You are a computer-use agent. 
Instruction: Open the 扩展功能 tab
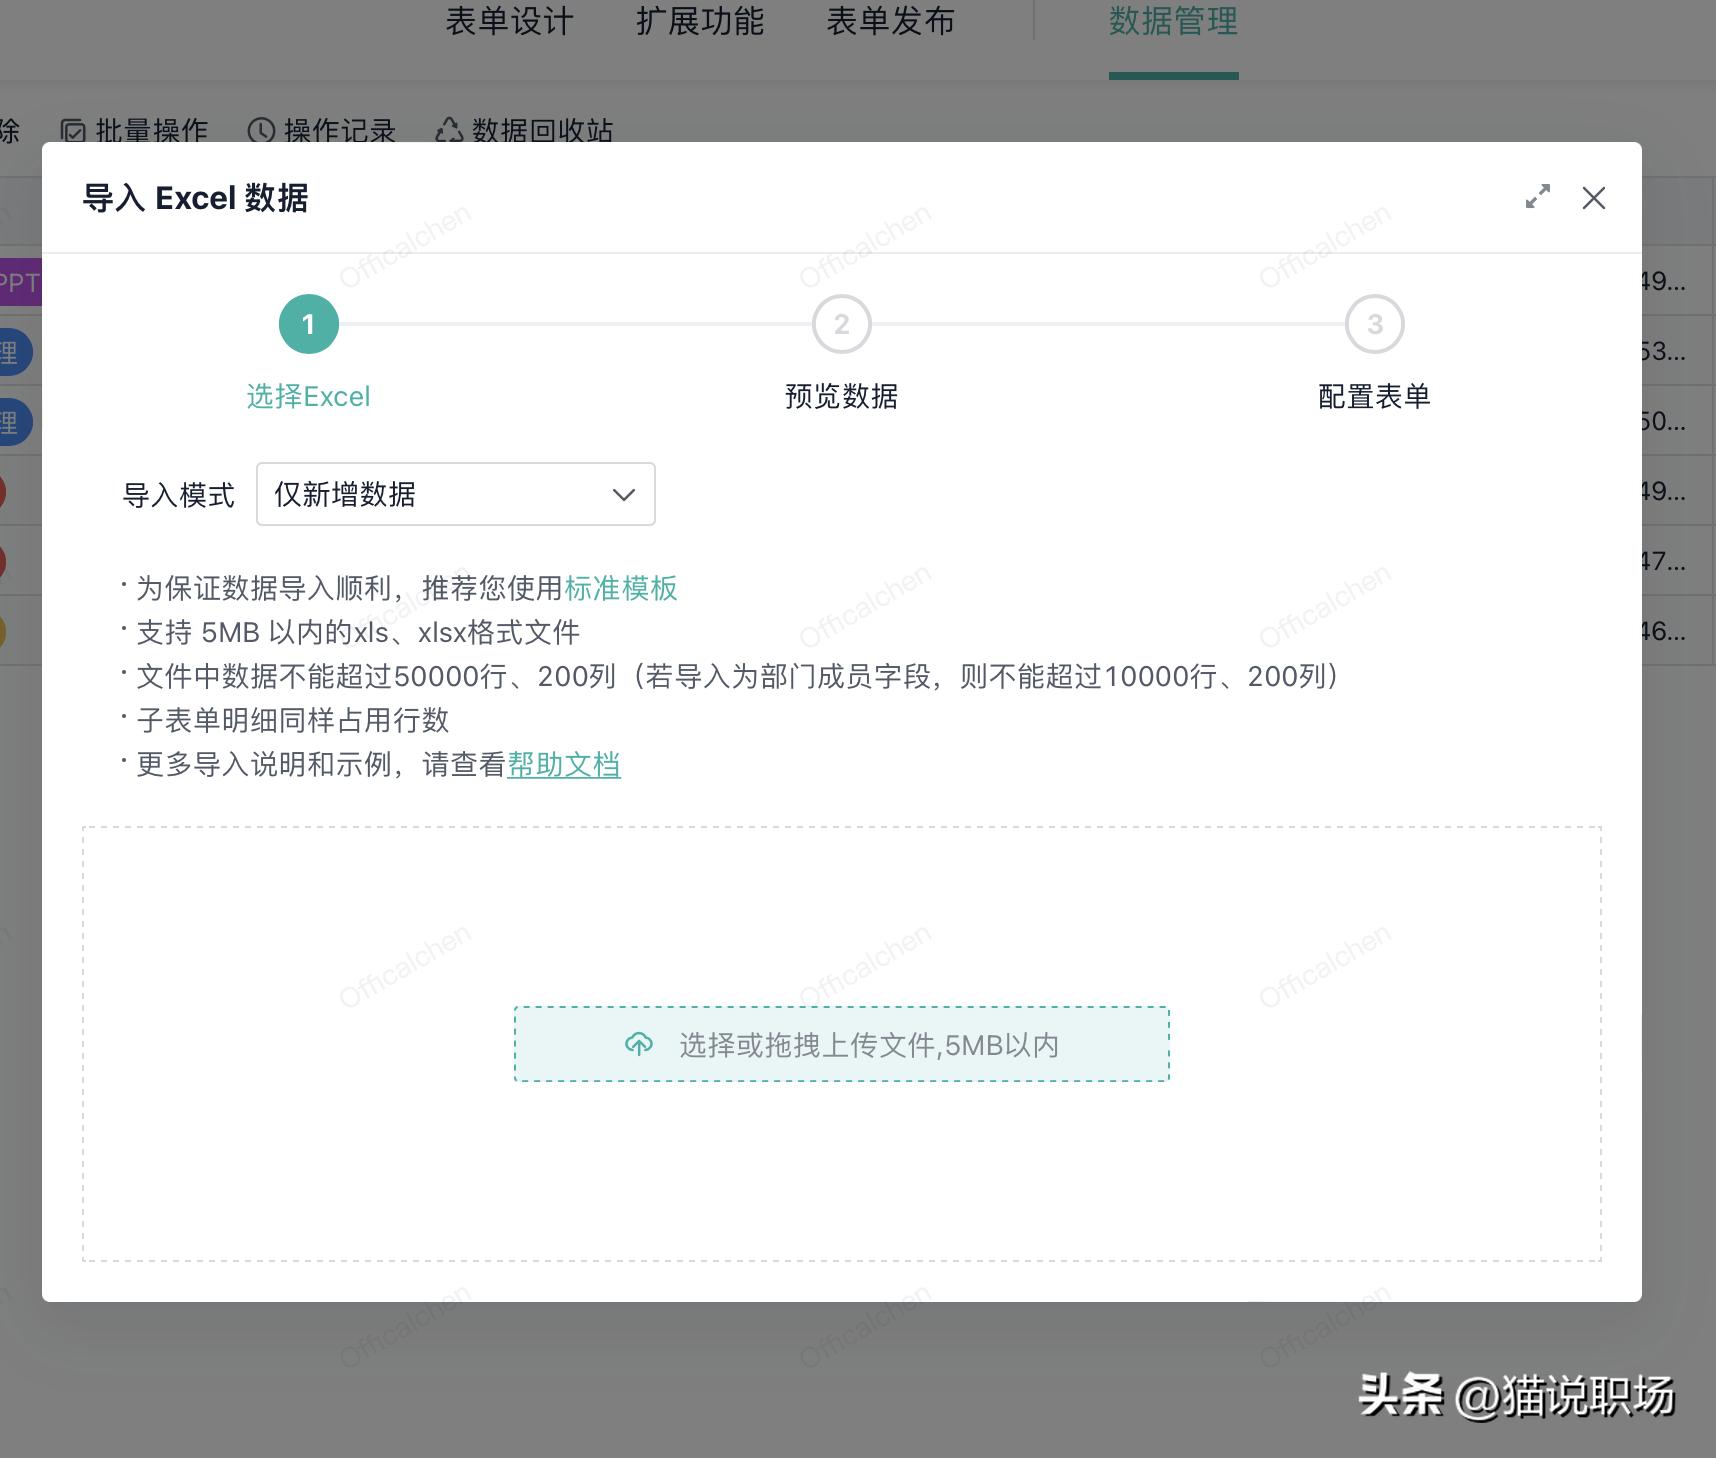pyautogui.click(x=702, y=22)
